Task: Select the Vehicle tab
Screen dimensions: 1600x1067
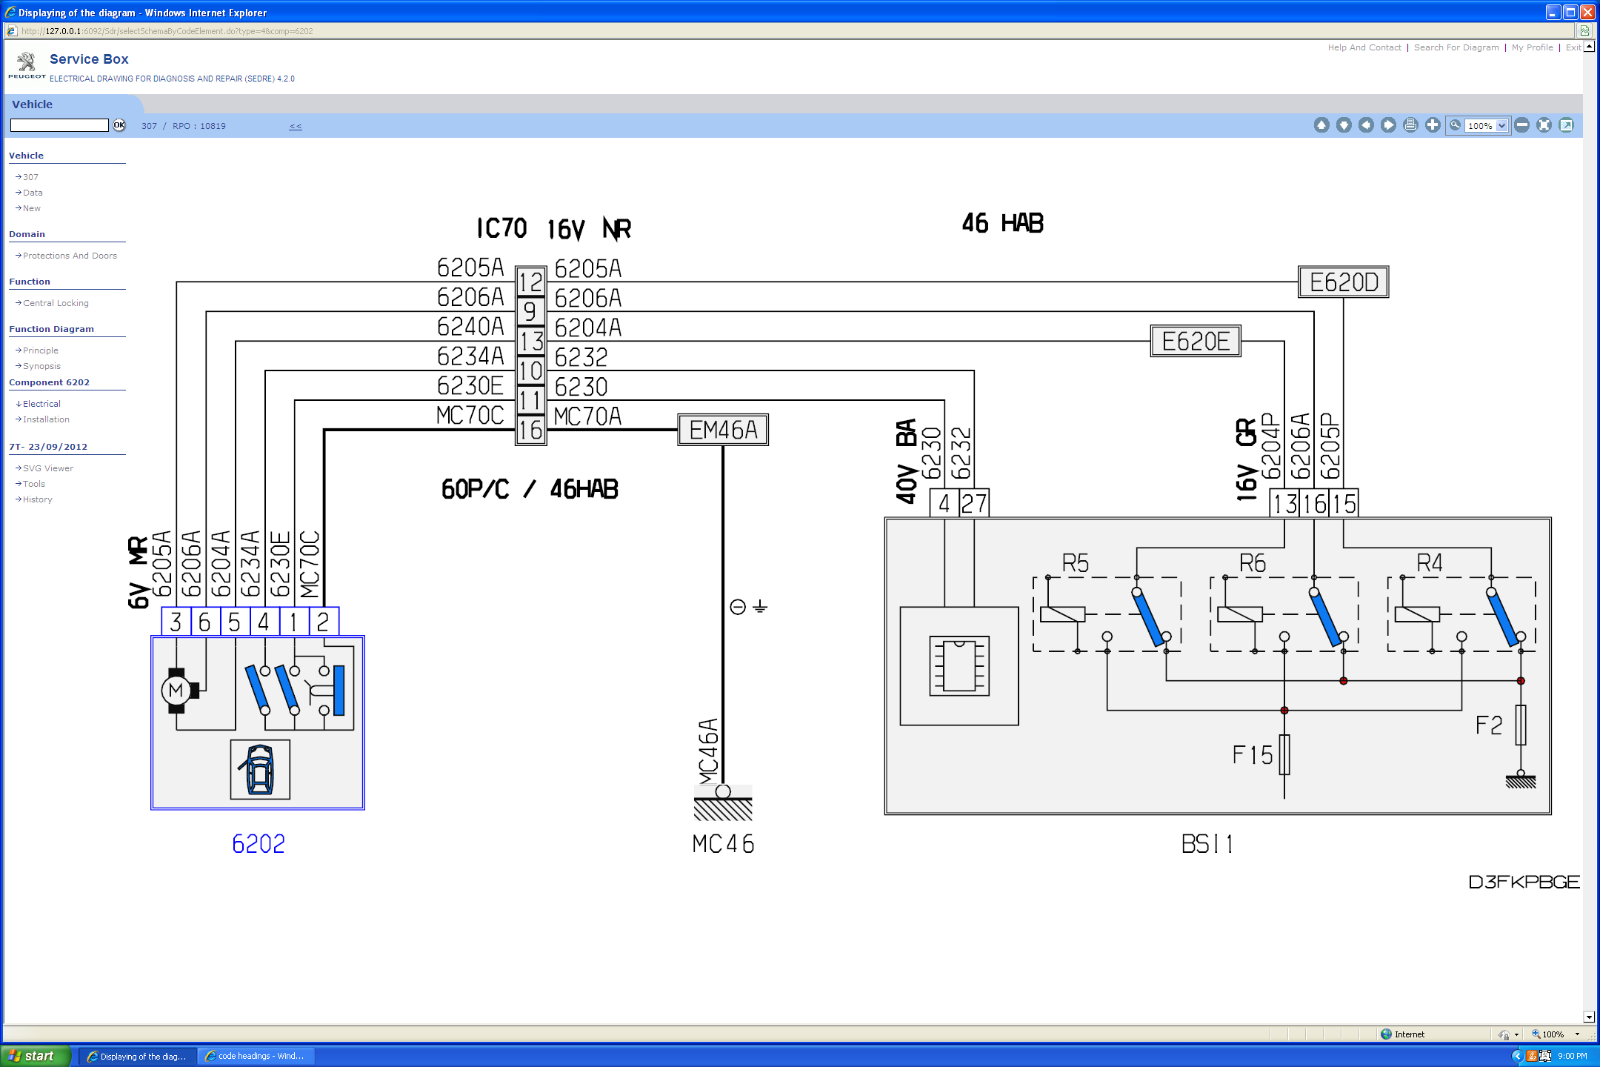Action: 33,104
